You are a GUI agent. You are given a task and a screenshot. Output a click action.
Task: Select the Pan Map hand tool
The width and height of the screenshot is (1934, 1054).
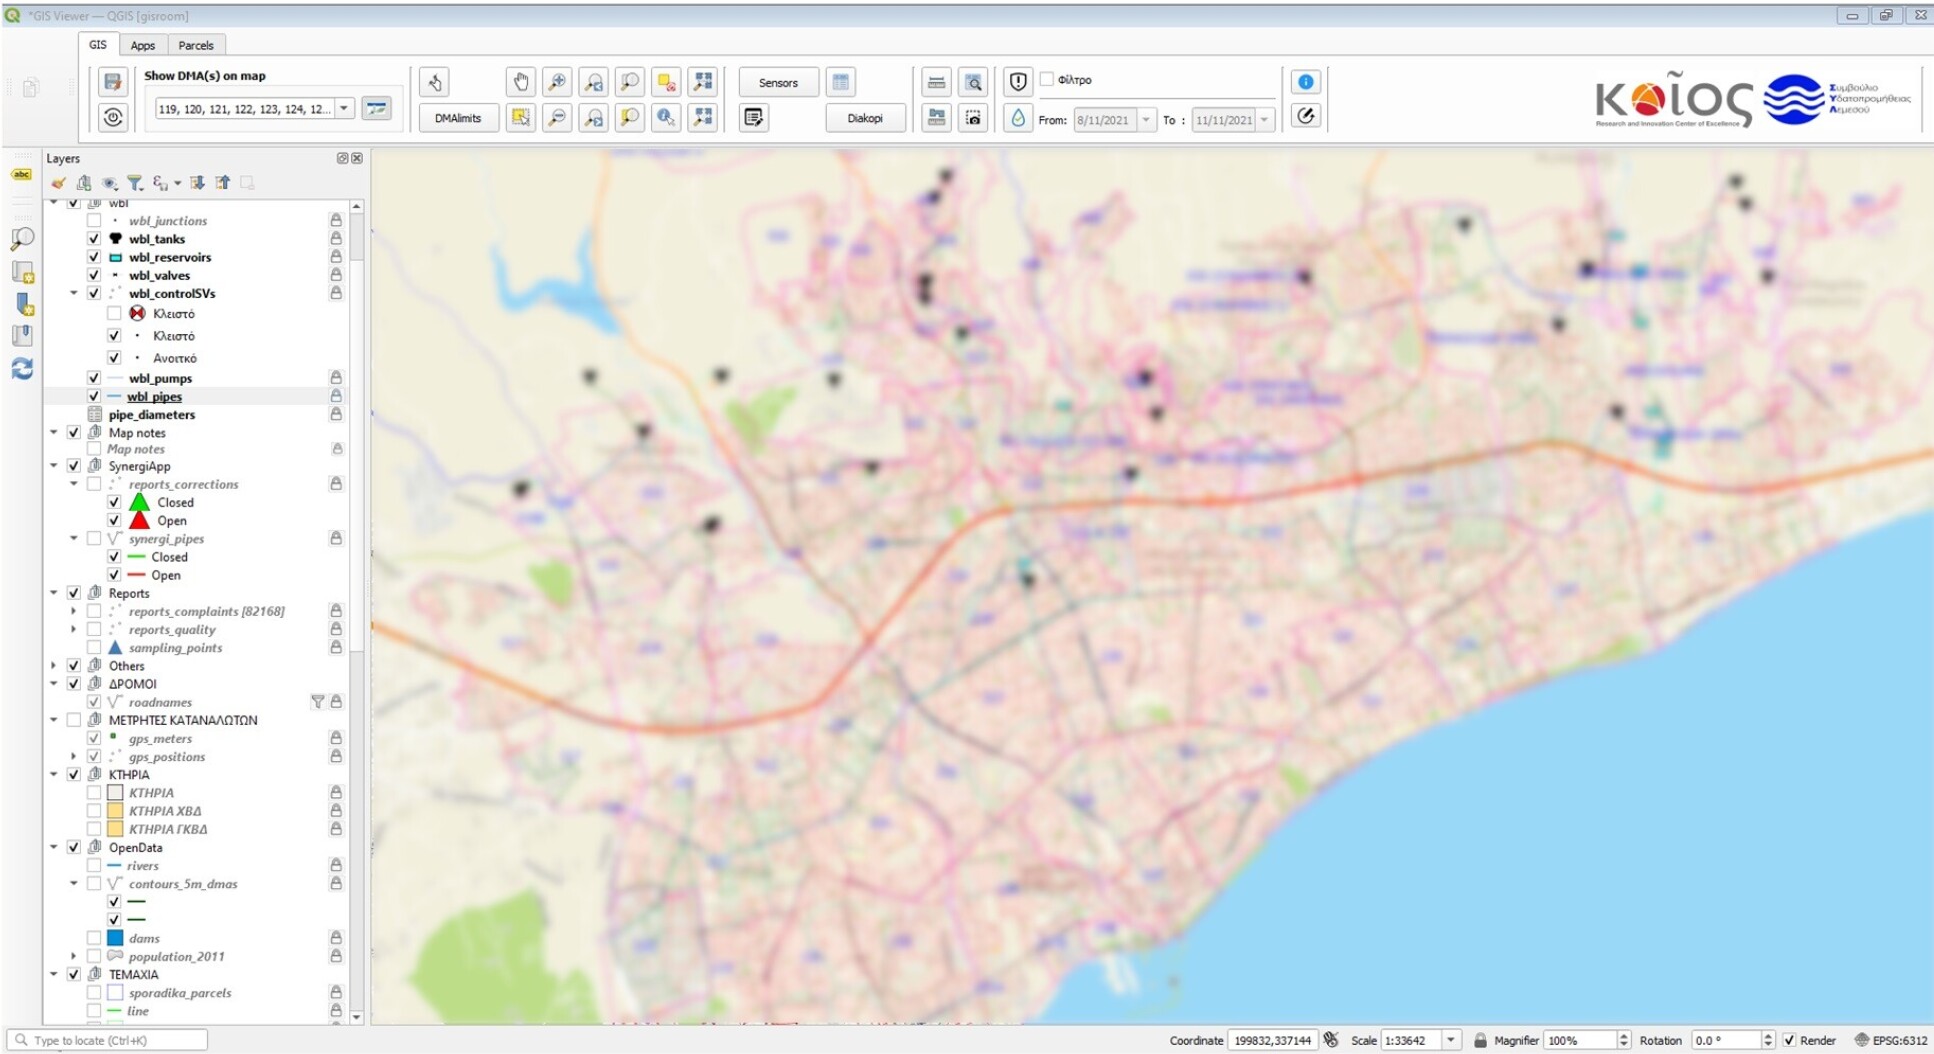point(520,82)
